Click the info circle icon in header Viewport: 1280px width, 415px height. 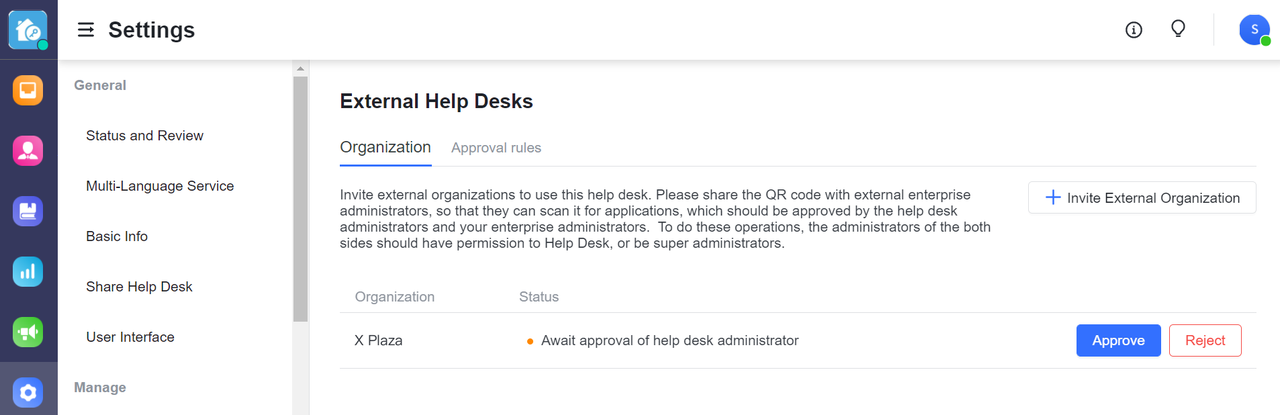tap(1133, 30)
